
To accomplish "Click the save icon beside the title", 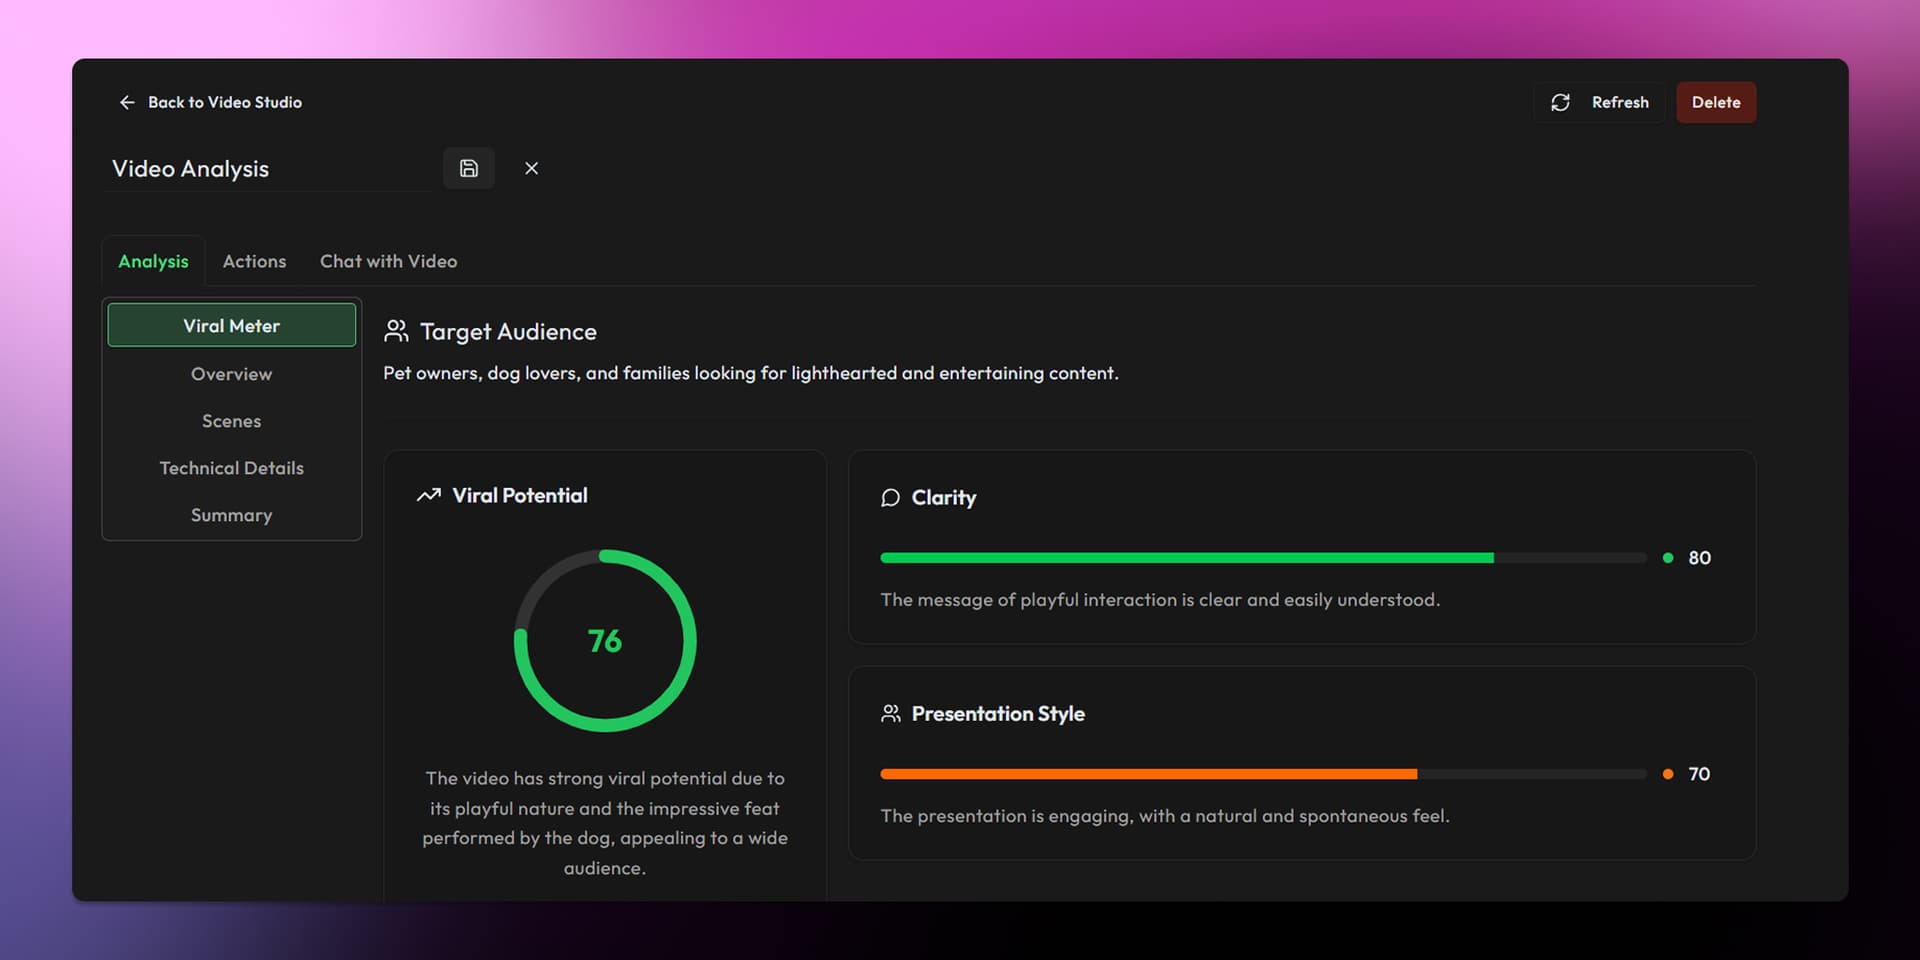I will 468,168.
